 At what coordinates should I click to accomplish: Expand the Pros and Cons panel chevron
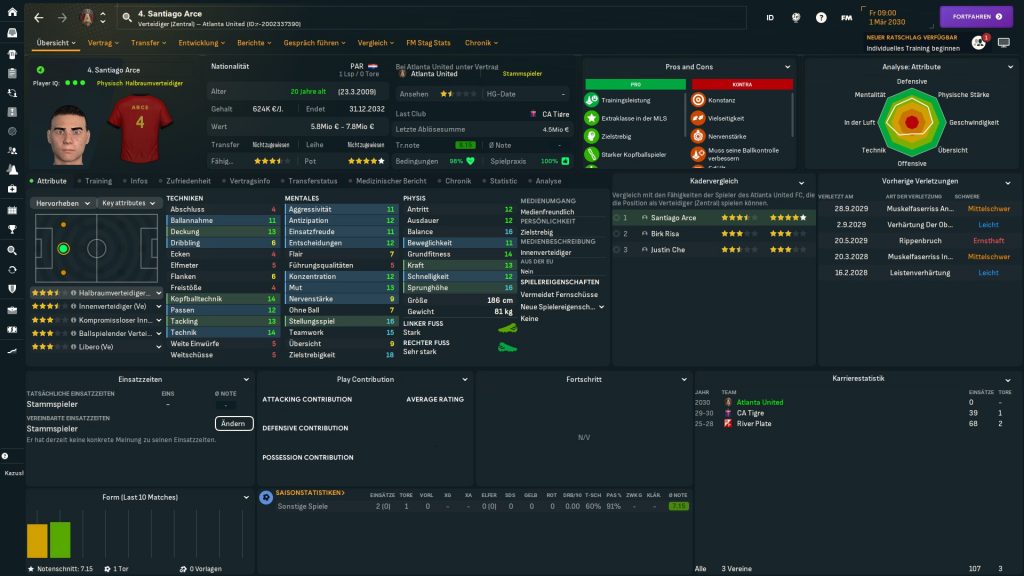click(787, 67)
